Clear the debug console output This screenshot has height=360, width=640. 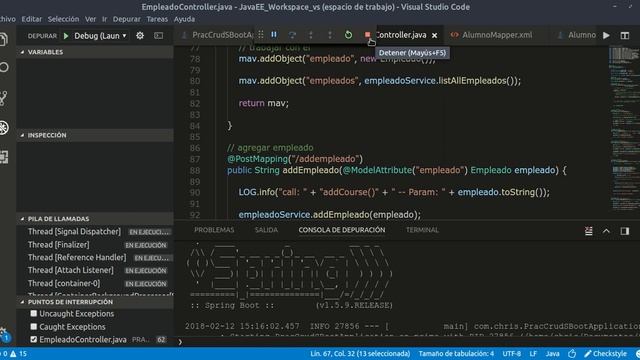pyautogui.click(x=589, y=231)
